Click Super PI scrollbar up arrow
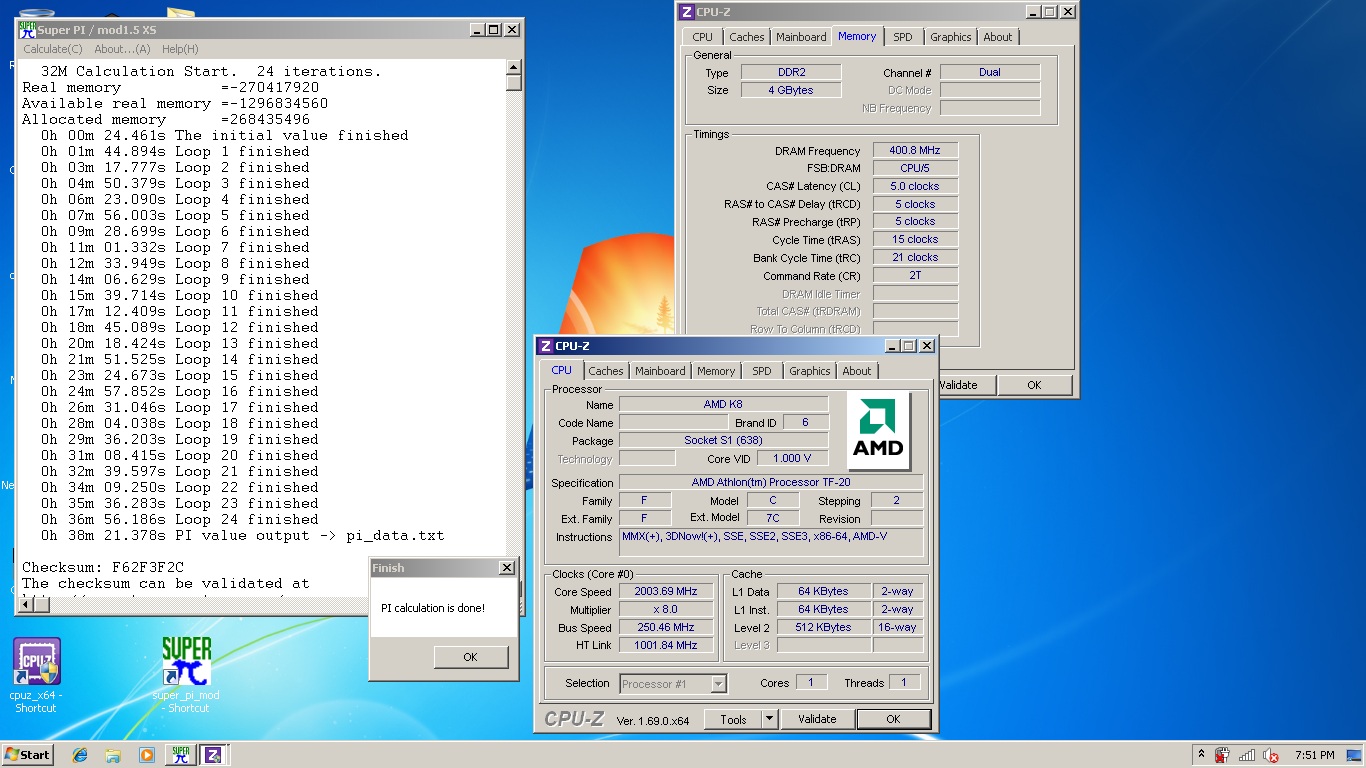This screenshot has height=768, width=1366. click(514, 67)
